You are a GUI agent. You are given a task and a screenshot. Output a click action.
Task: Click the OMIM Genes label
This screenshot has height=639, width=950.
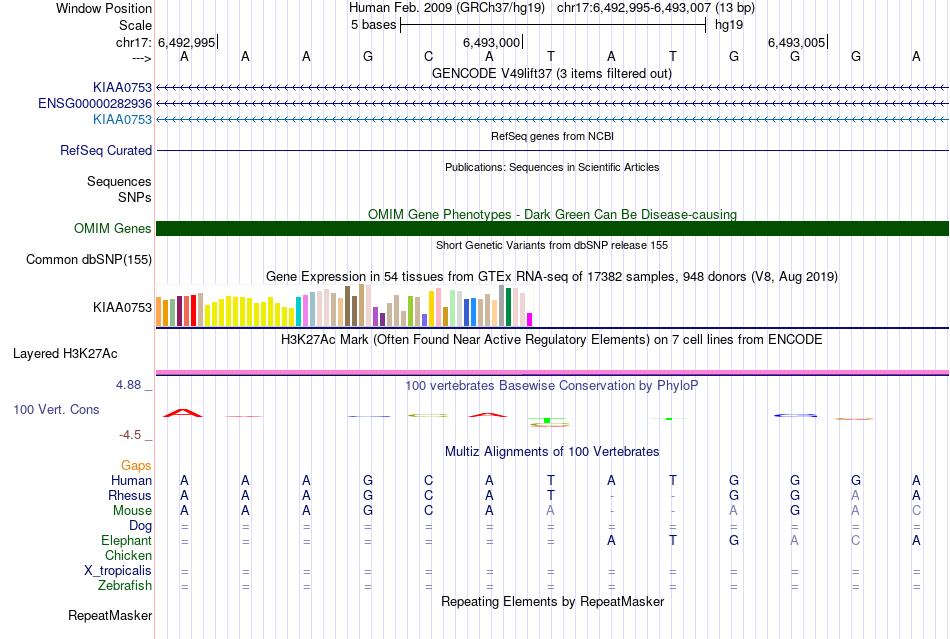point(113,228)
